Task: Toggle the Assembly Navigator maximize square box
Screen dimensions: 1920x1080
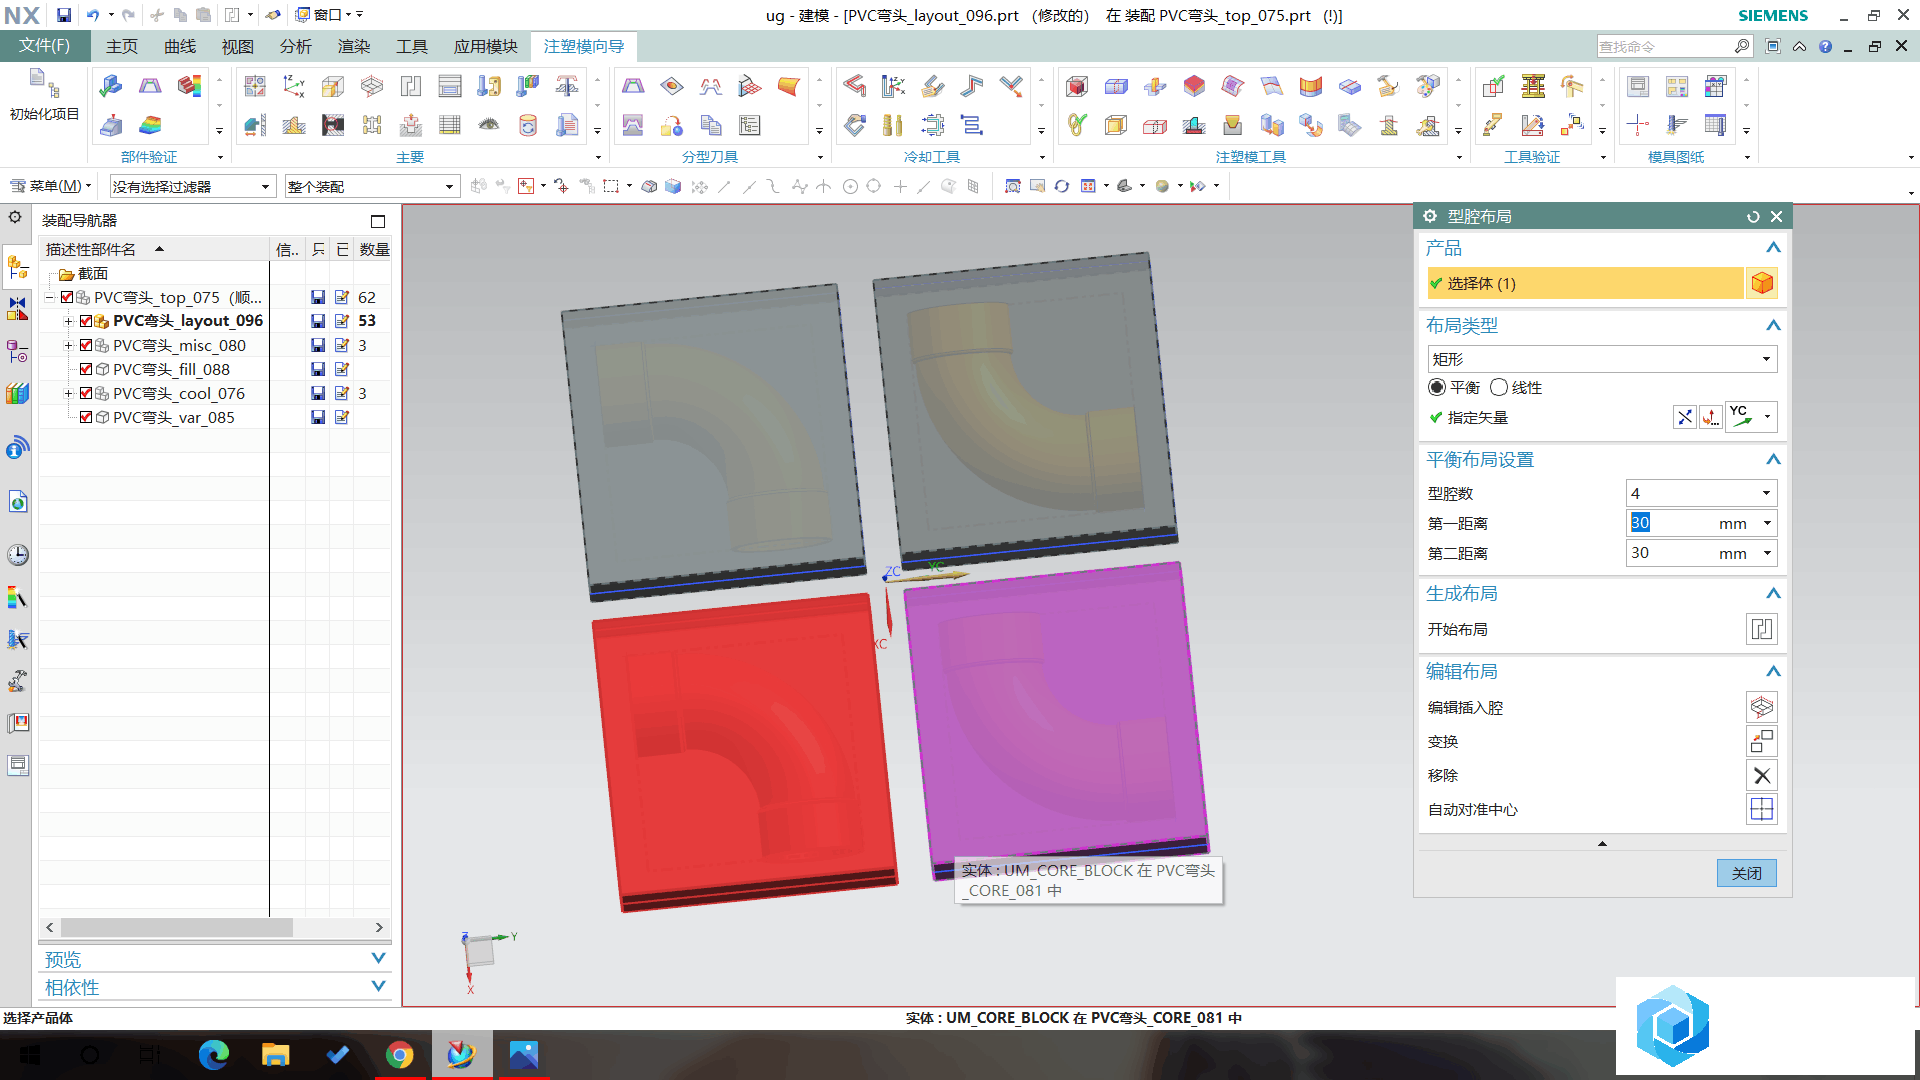Action: coord(377,221)
